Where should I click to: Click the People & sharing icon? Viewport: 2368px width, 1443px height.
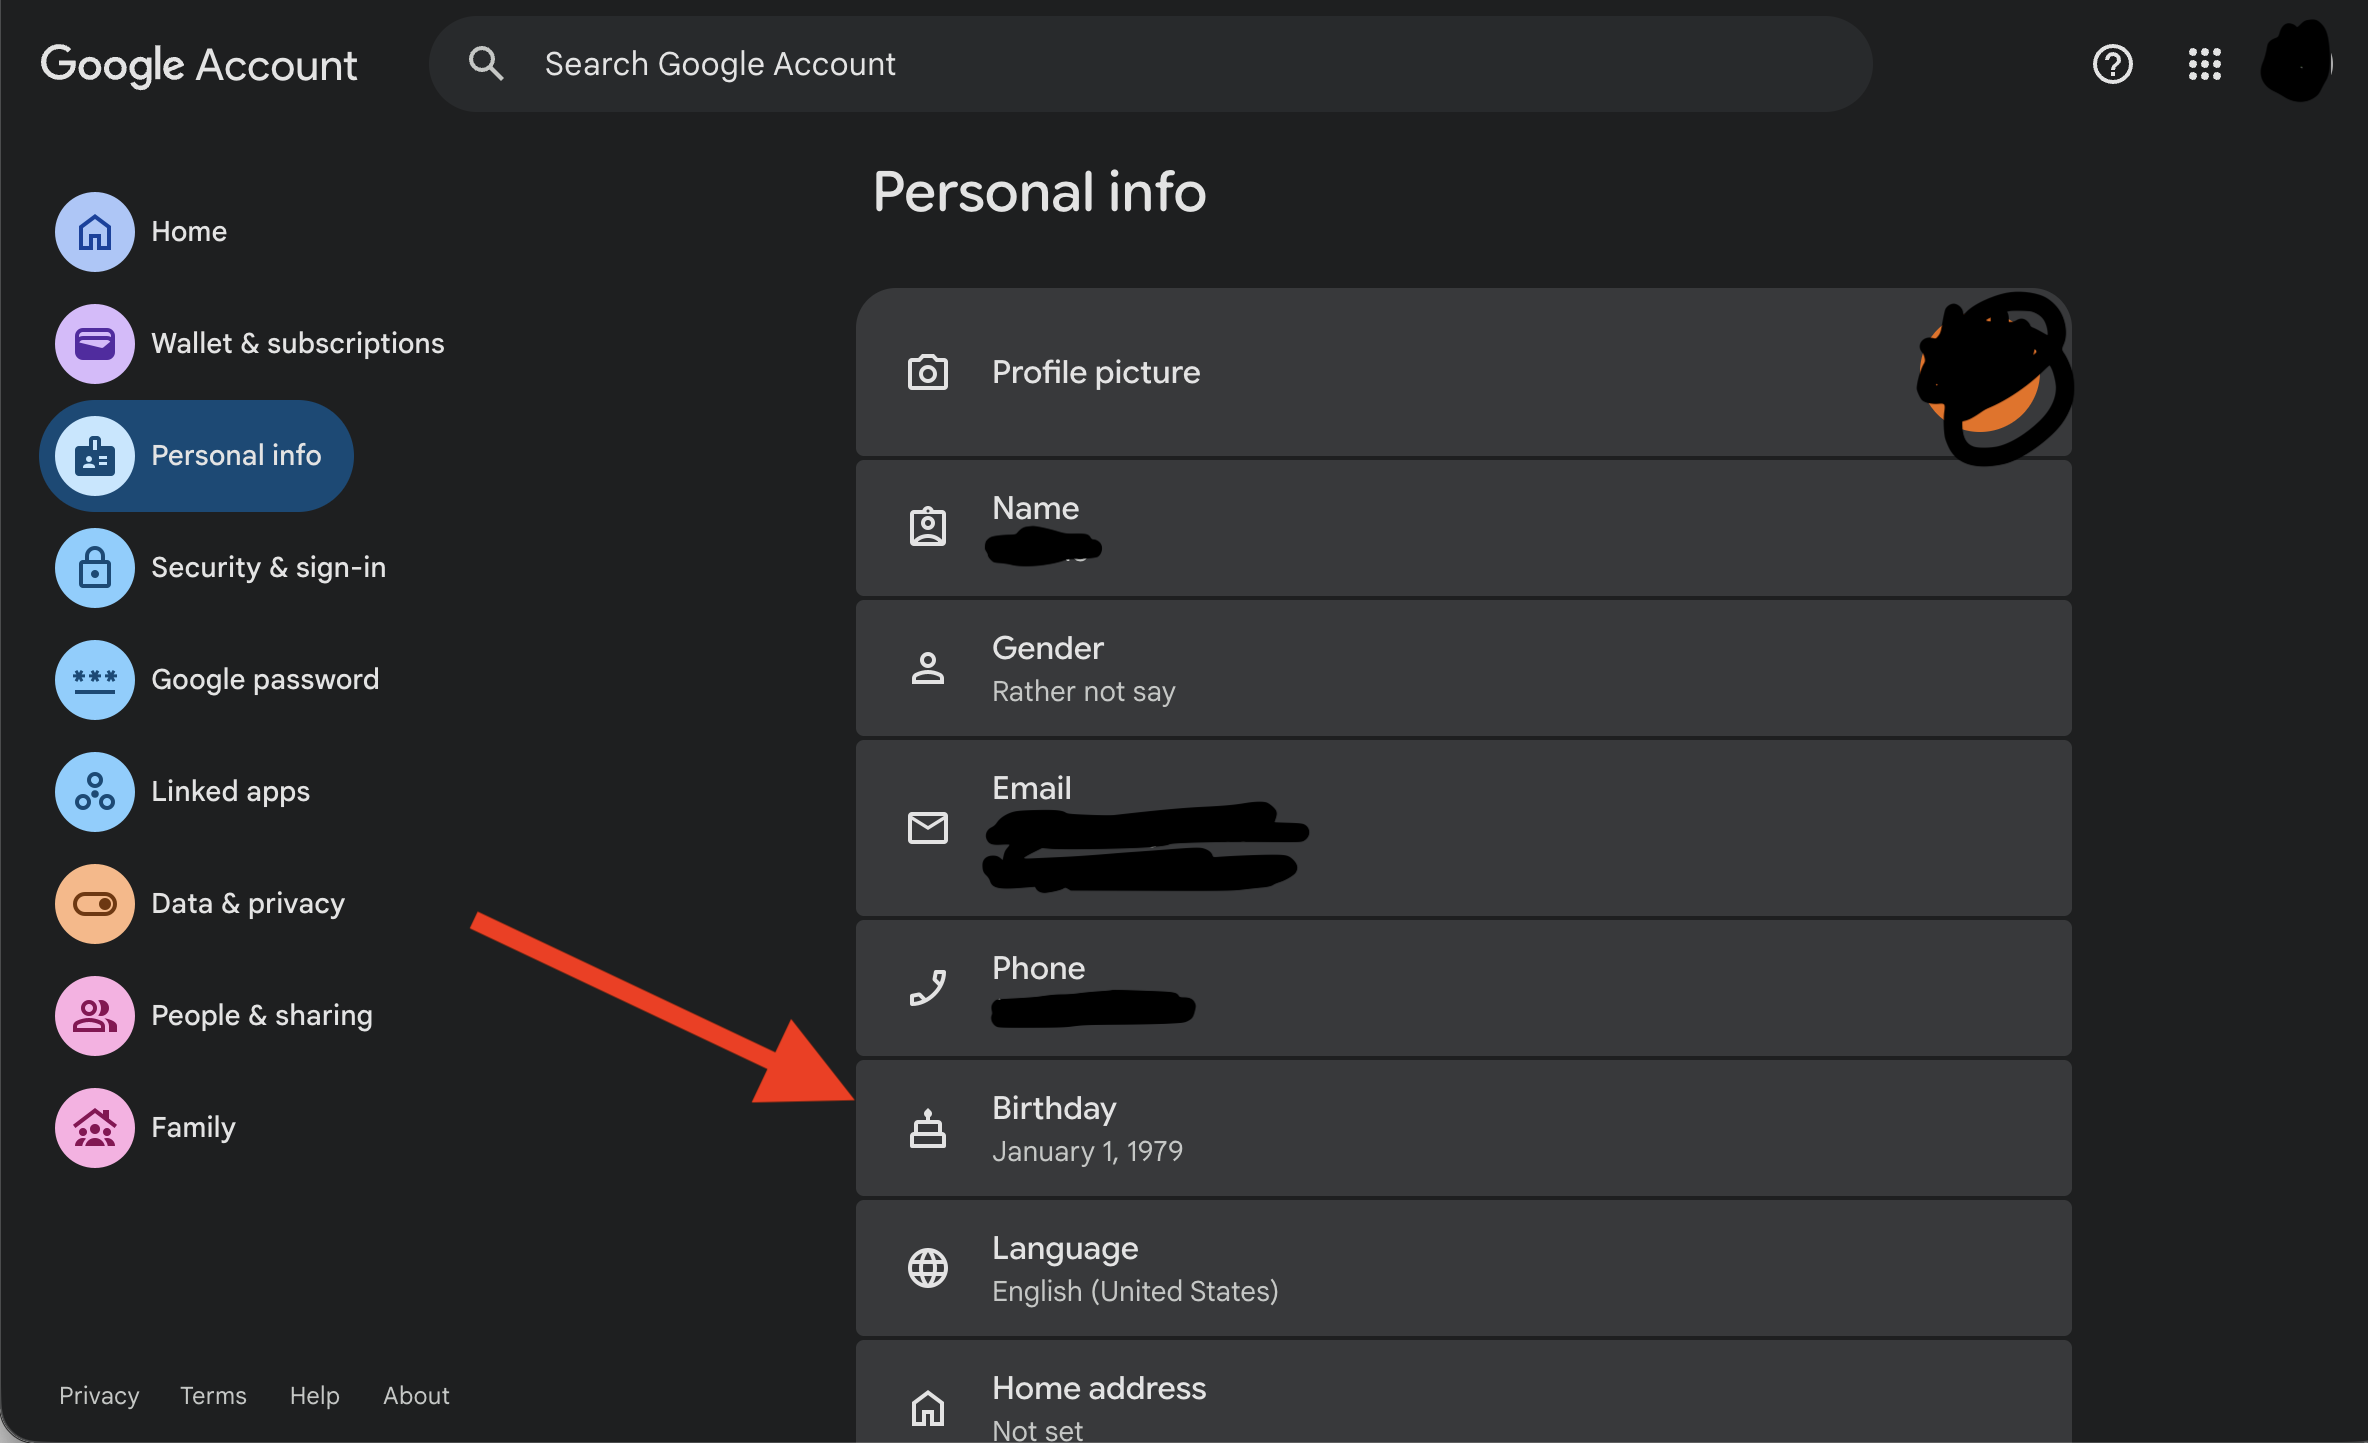[95, 1016]
